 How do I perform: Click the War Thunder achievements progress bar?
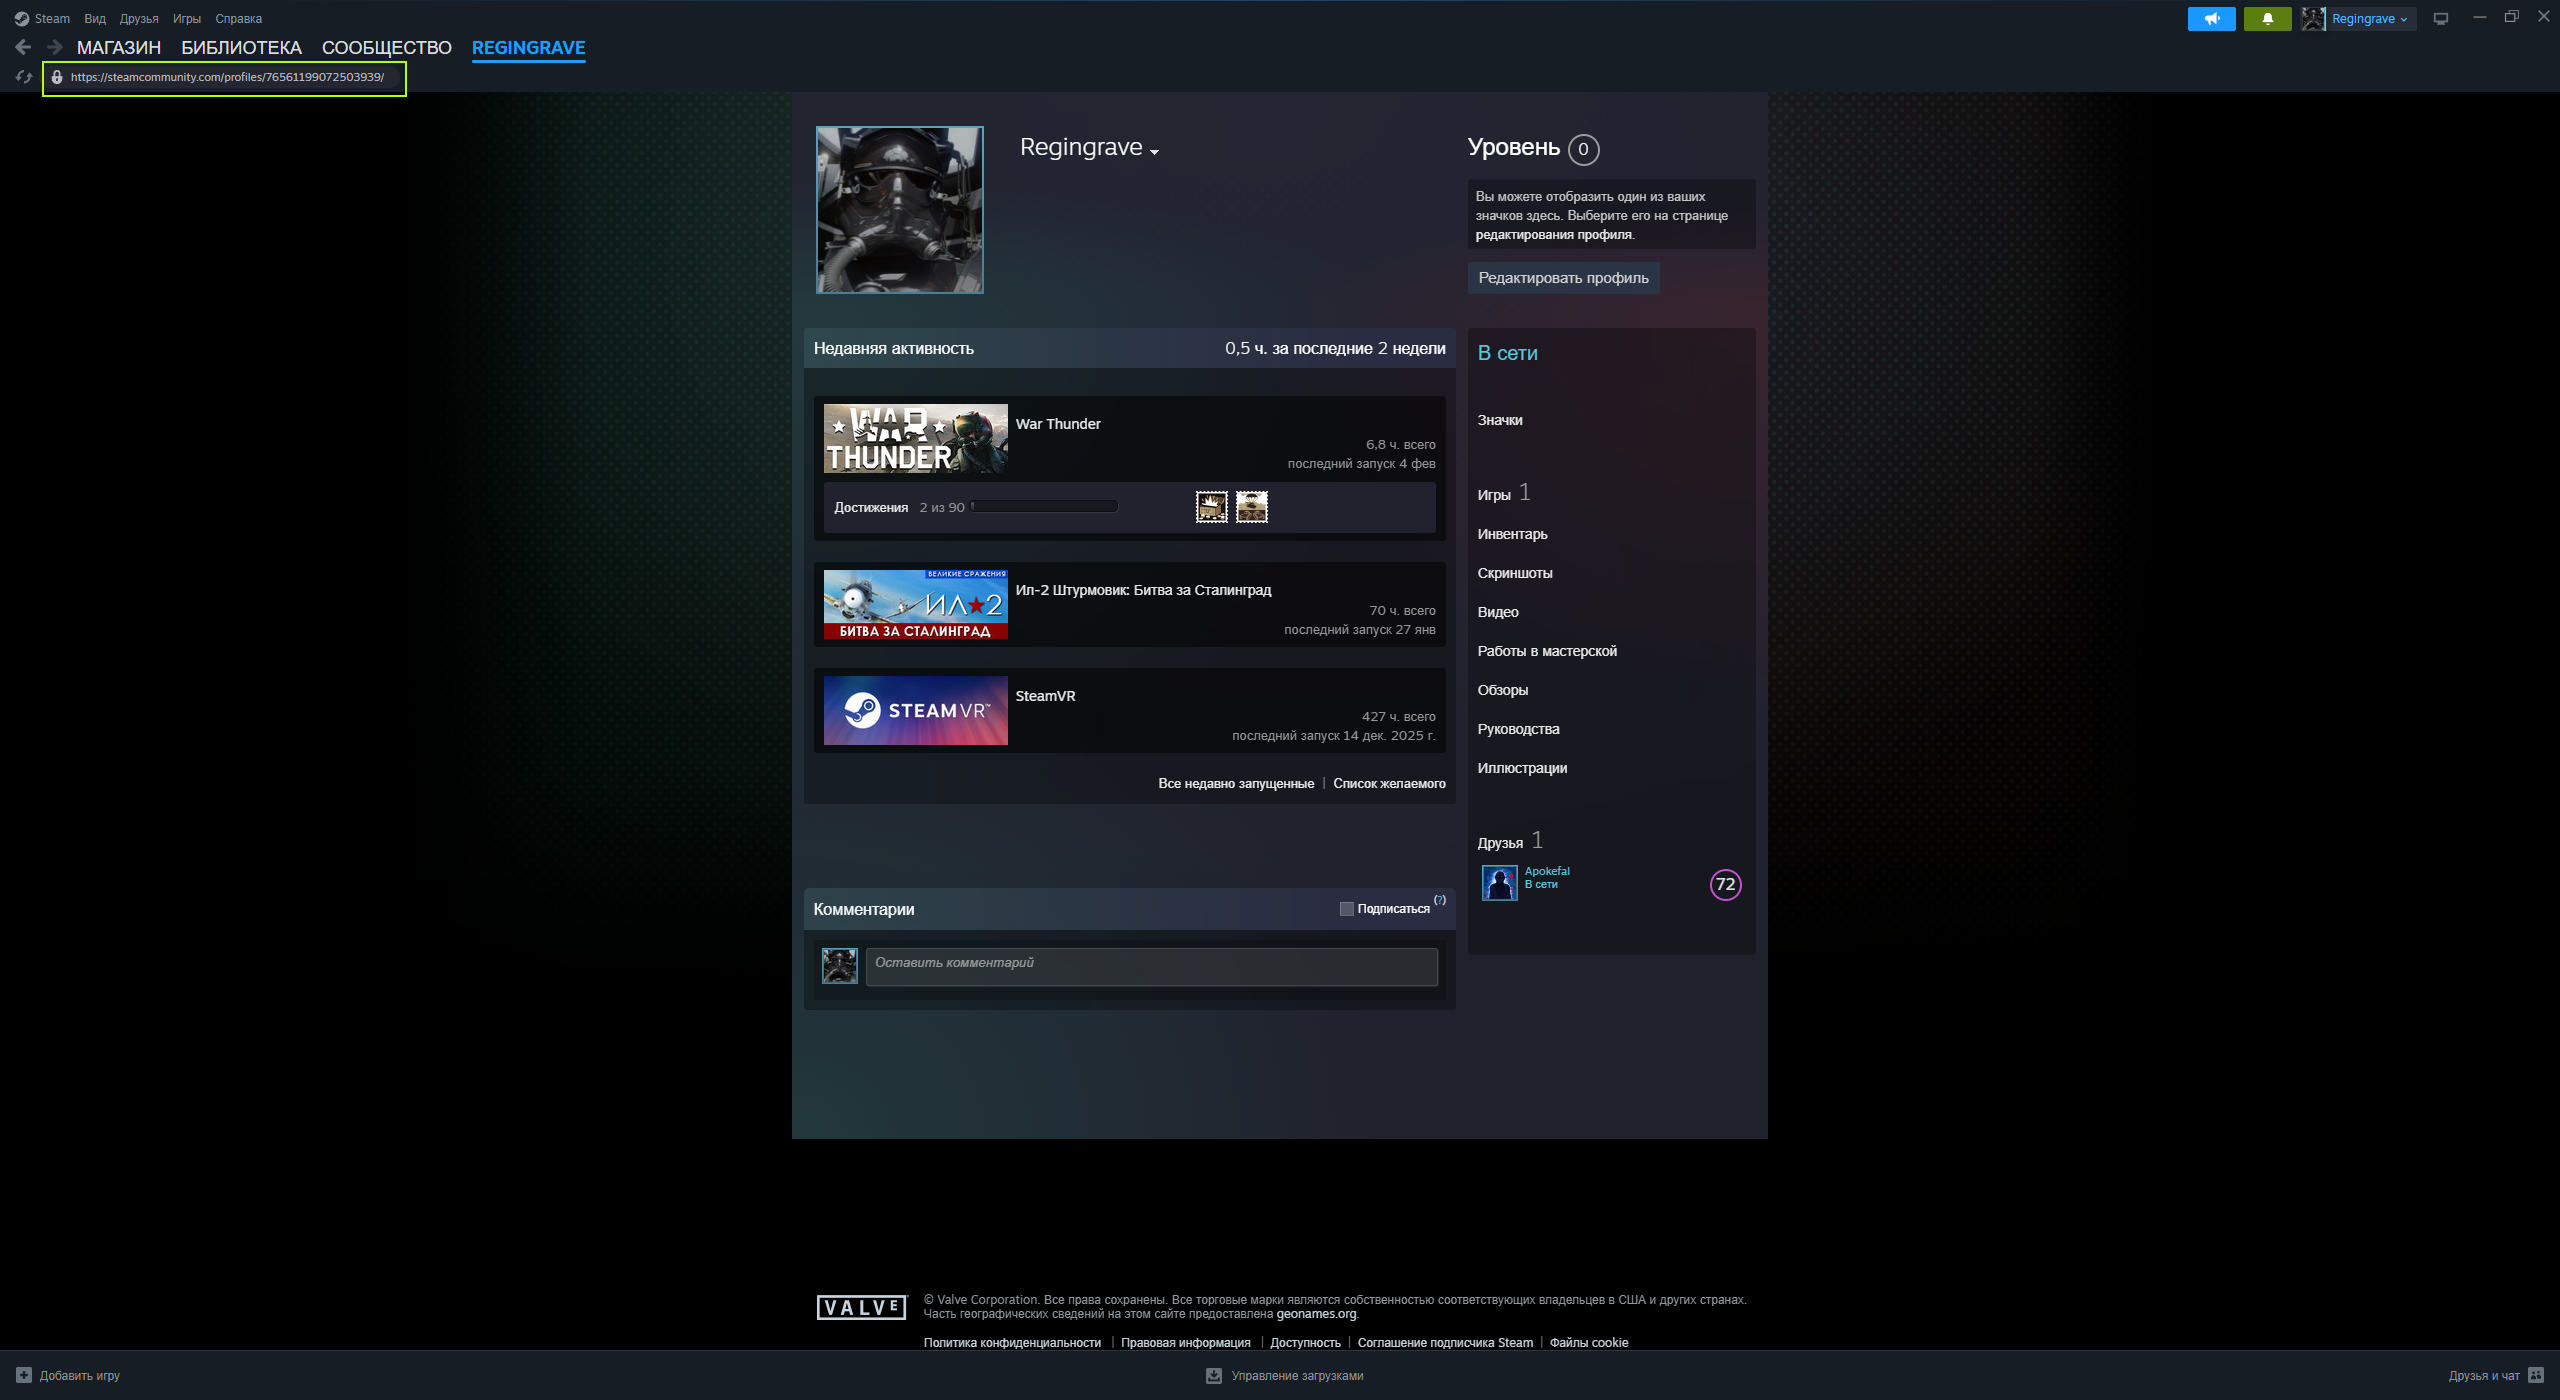pos(1044,507)
